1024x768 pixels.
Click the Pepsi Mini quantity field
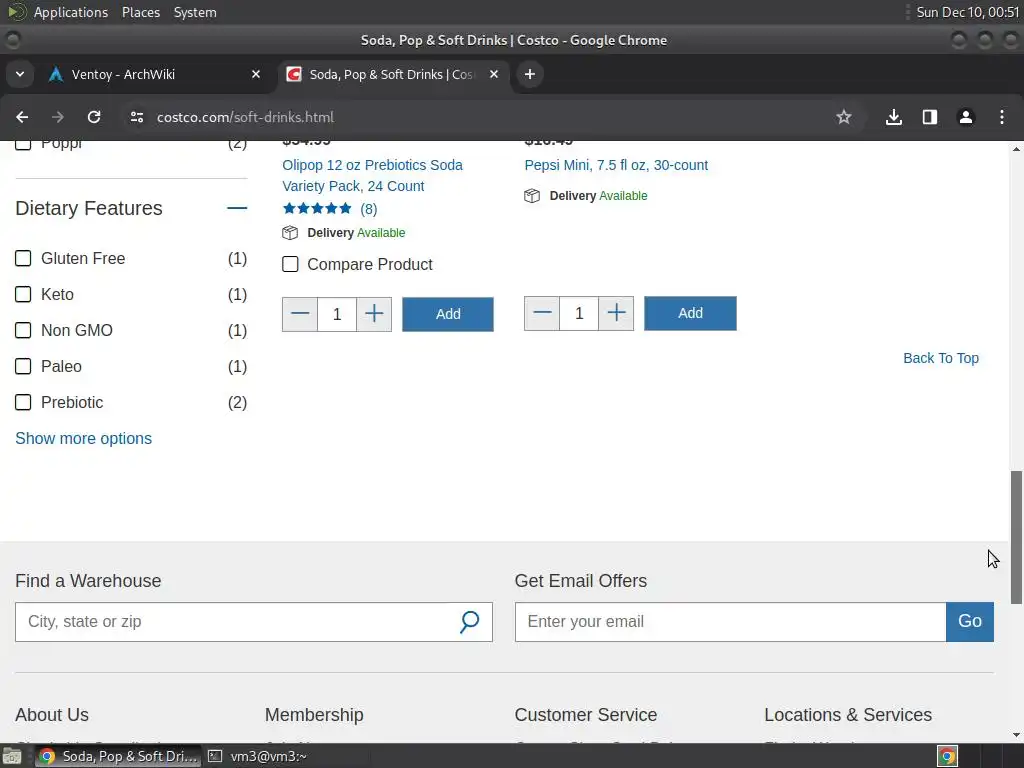(x=579, y=313)
